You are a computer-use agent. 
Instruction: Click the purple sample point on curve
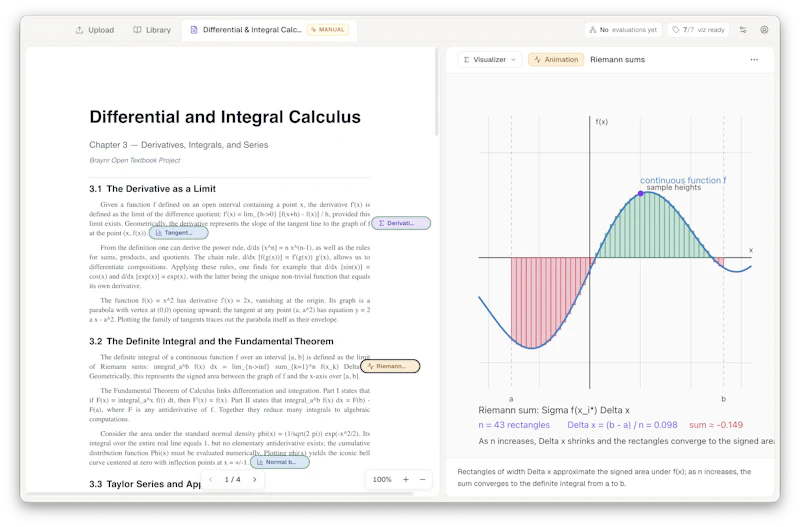coord(641,193)
